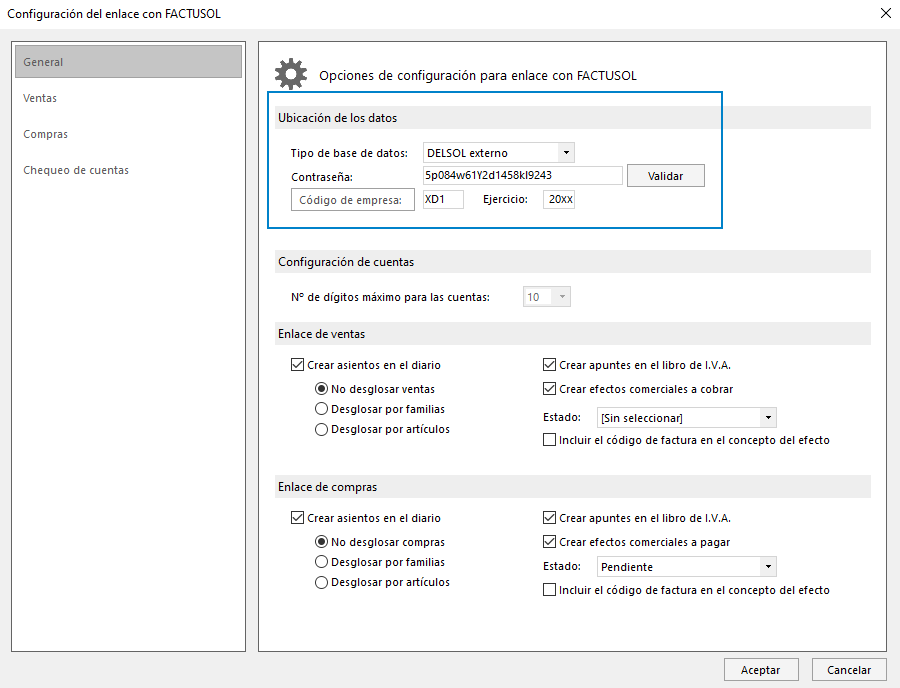
Task: Click the Enlace de compras heading
Action: [328, 487]
